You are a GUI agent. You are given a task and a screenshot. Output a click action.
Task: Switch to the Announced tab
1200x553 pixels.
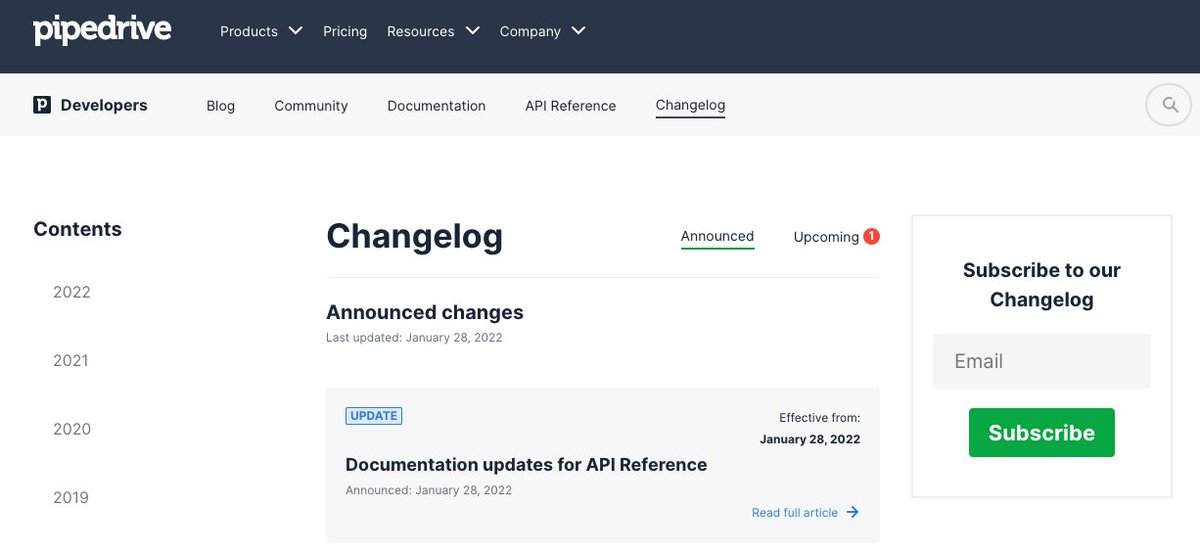(717, 237)
